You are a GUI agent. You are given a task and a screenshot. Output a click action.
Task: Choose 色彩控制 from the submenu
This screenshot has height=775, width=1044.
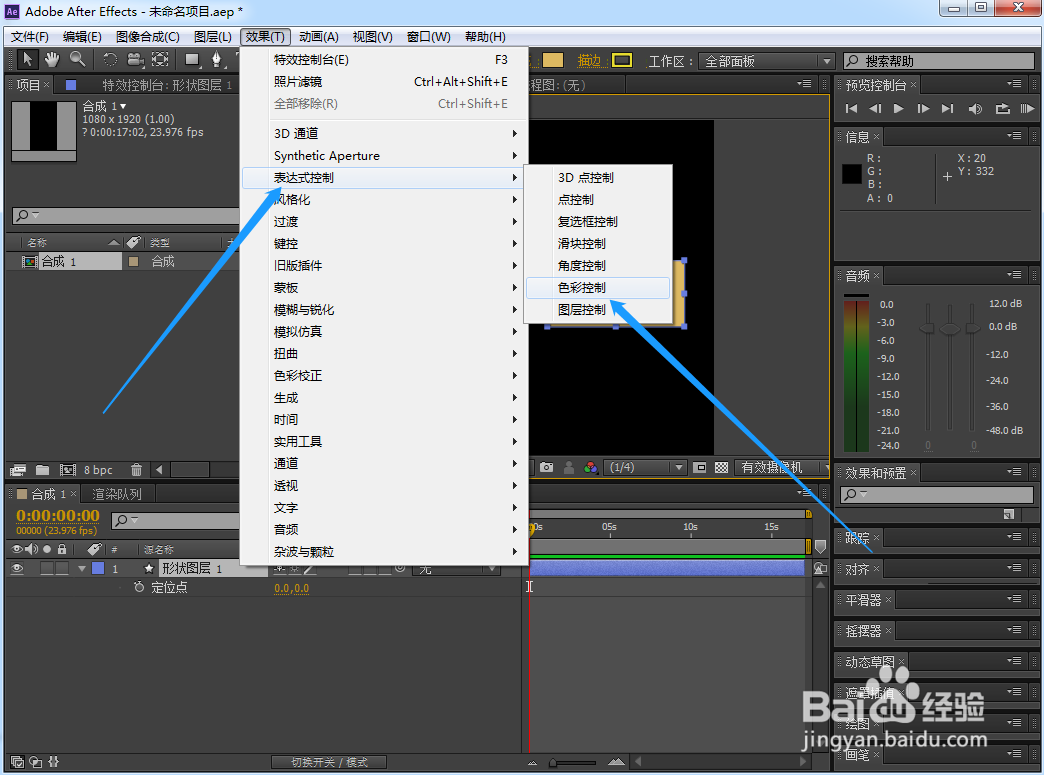point(597,288)
